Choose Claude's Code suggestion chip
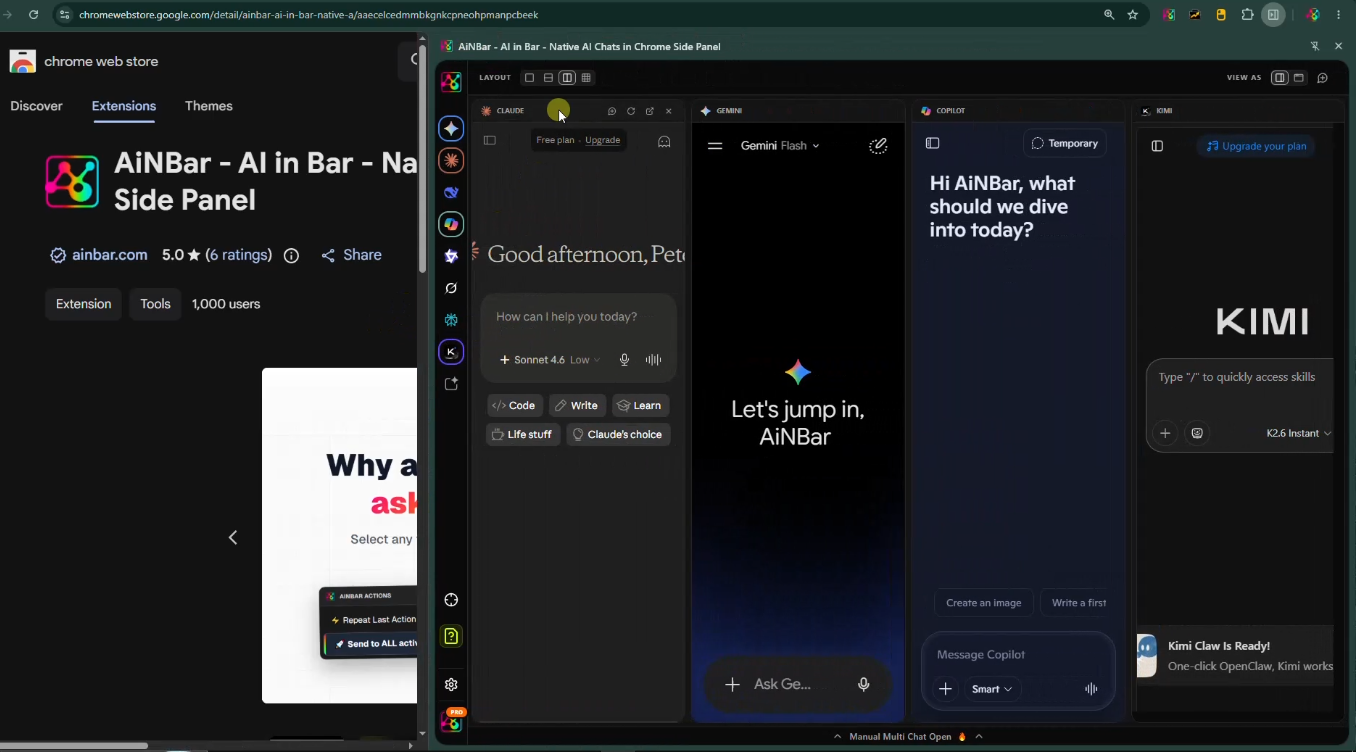1356x752 pixels. [515, 405]
